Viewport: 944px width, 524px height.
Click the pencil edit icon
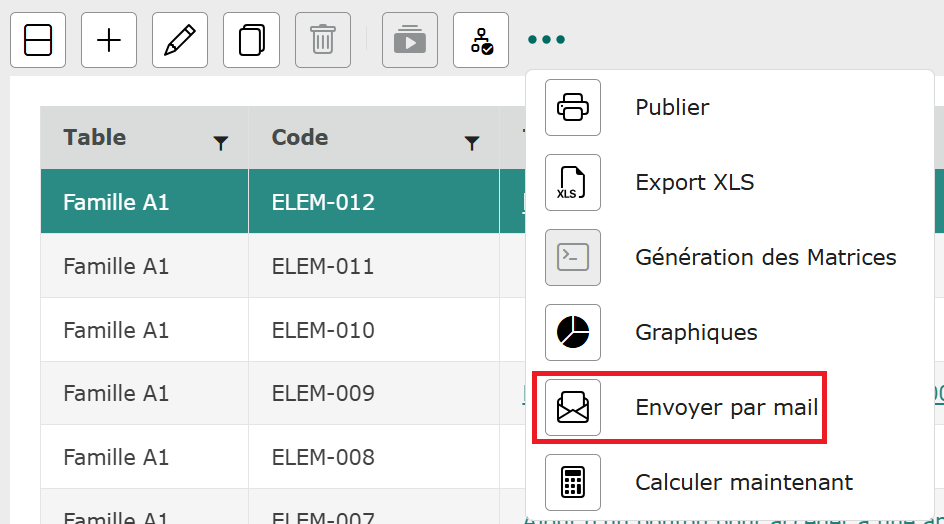coord(180,40)
